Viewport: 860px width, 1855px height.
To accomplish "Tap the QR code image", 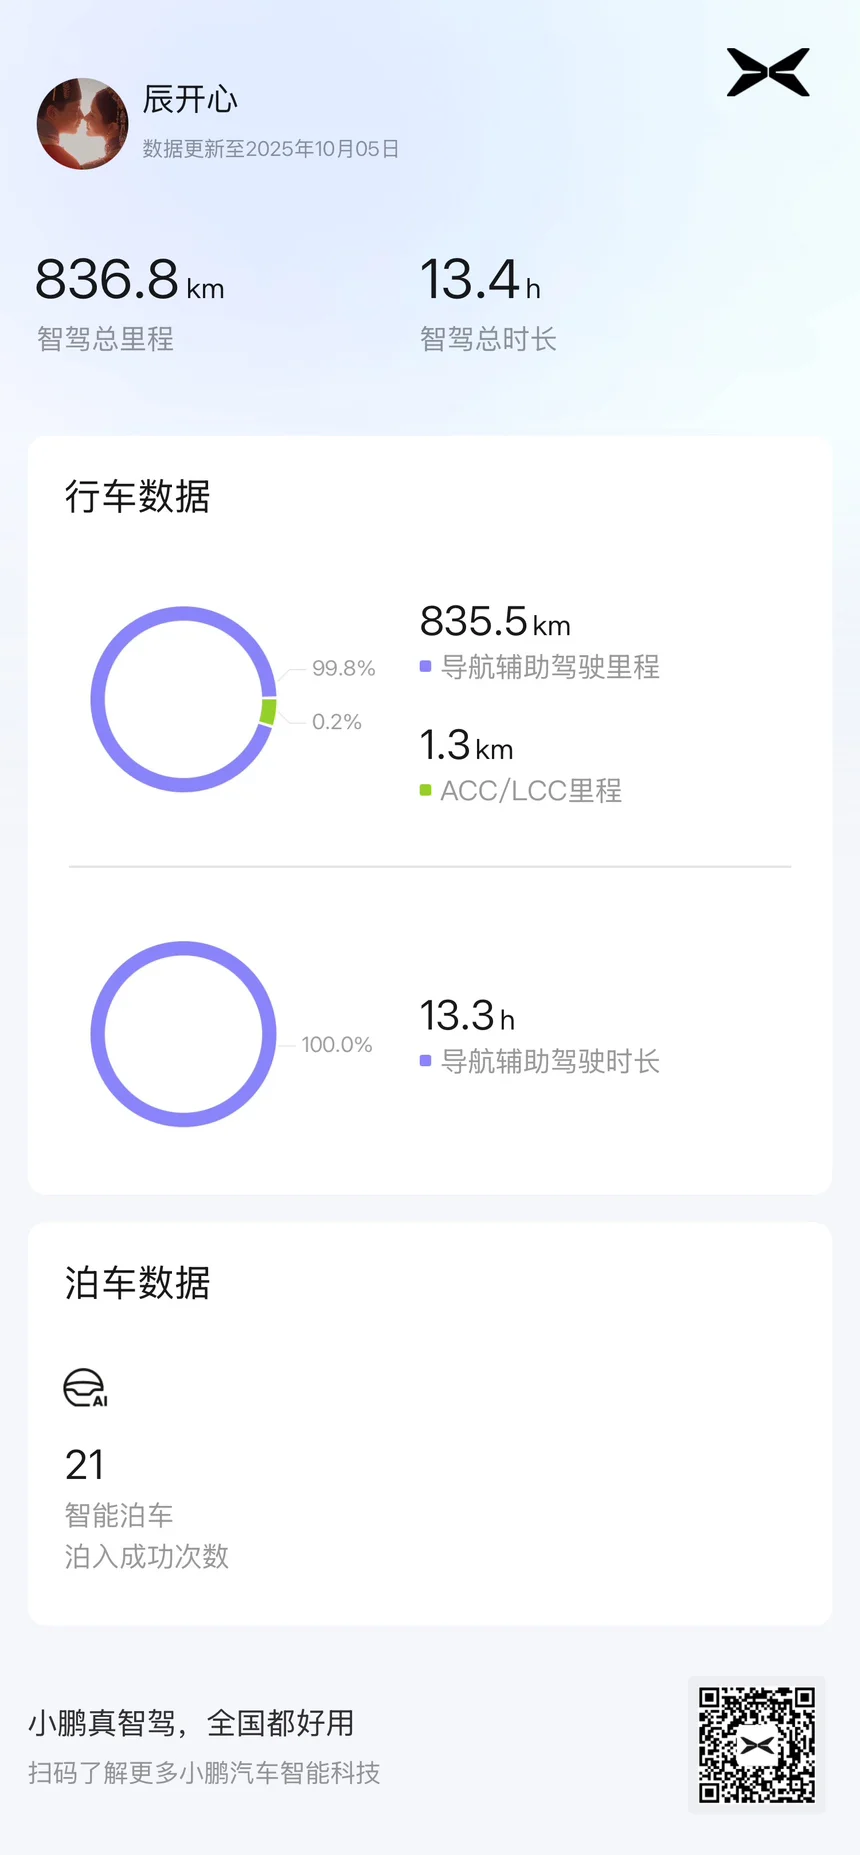I will tap(757, 1745).
